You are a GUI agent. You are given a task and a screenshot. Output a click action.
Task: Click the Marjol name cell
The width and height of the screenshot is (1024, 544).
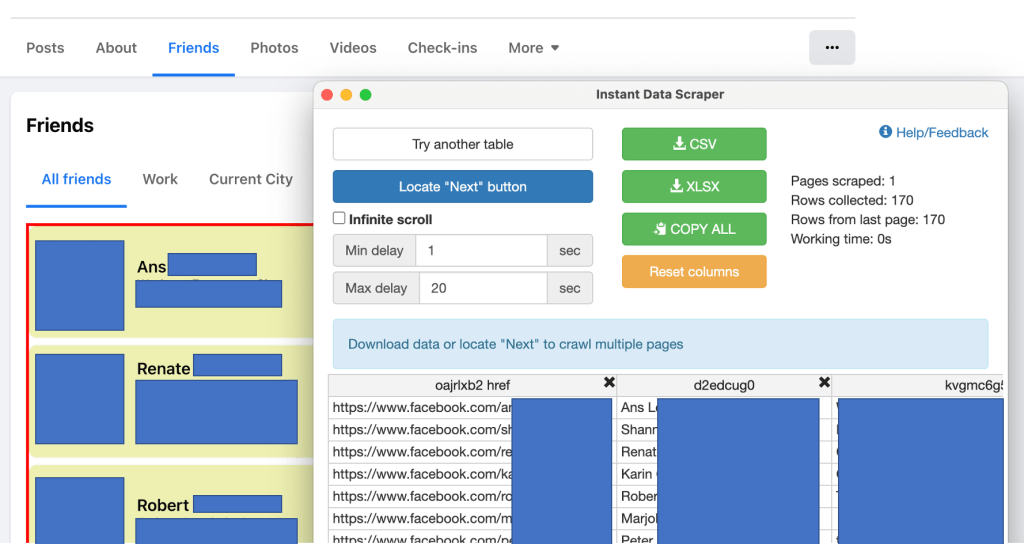724,519
